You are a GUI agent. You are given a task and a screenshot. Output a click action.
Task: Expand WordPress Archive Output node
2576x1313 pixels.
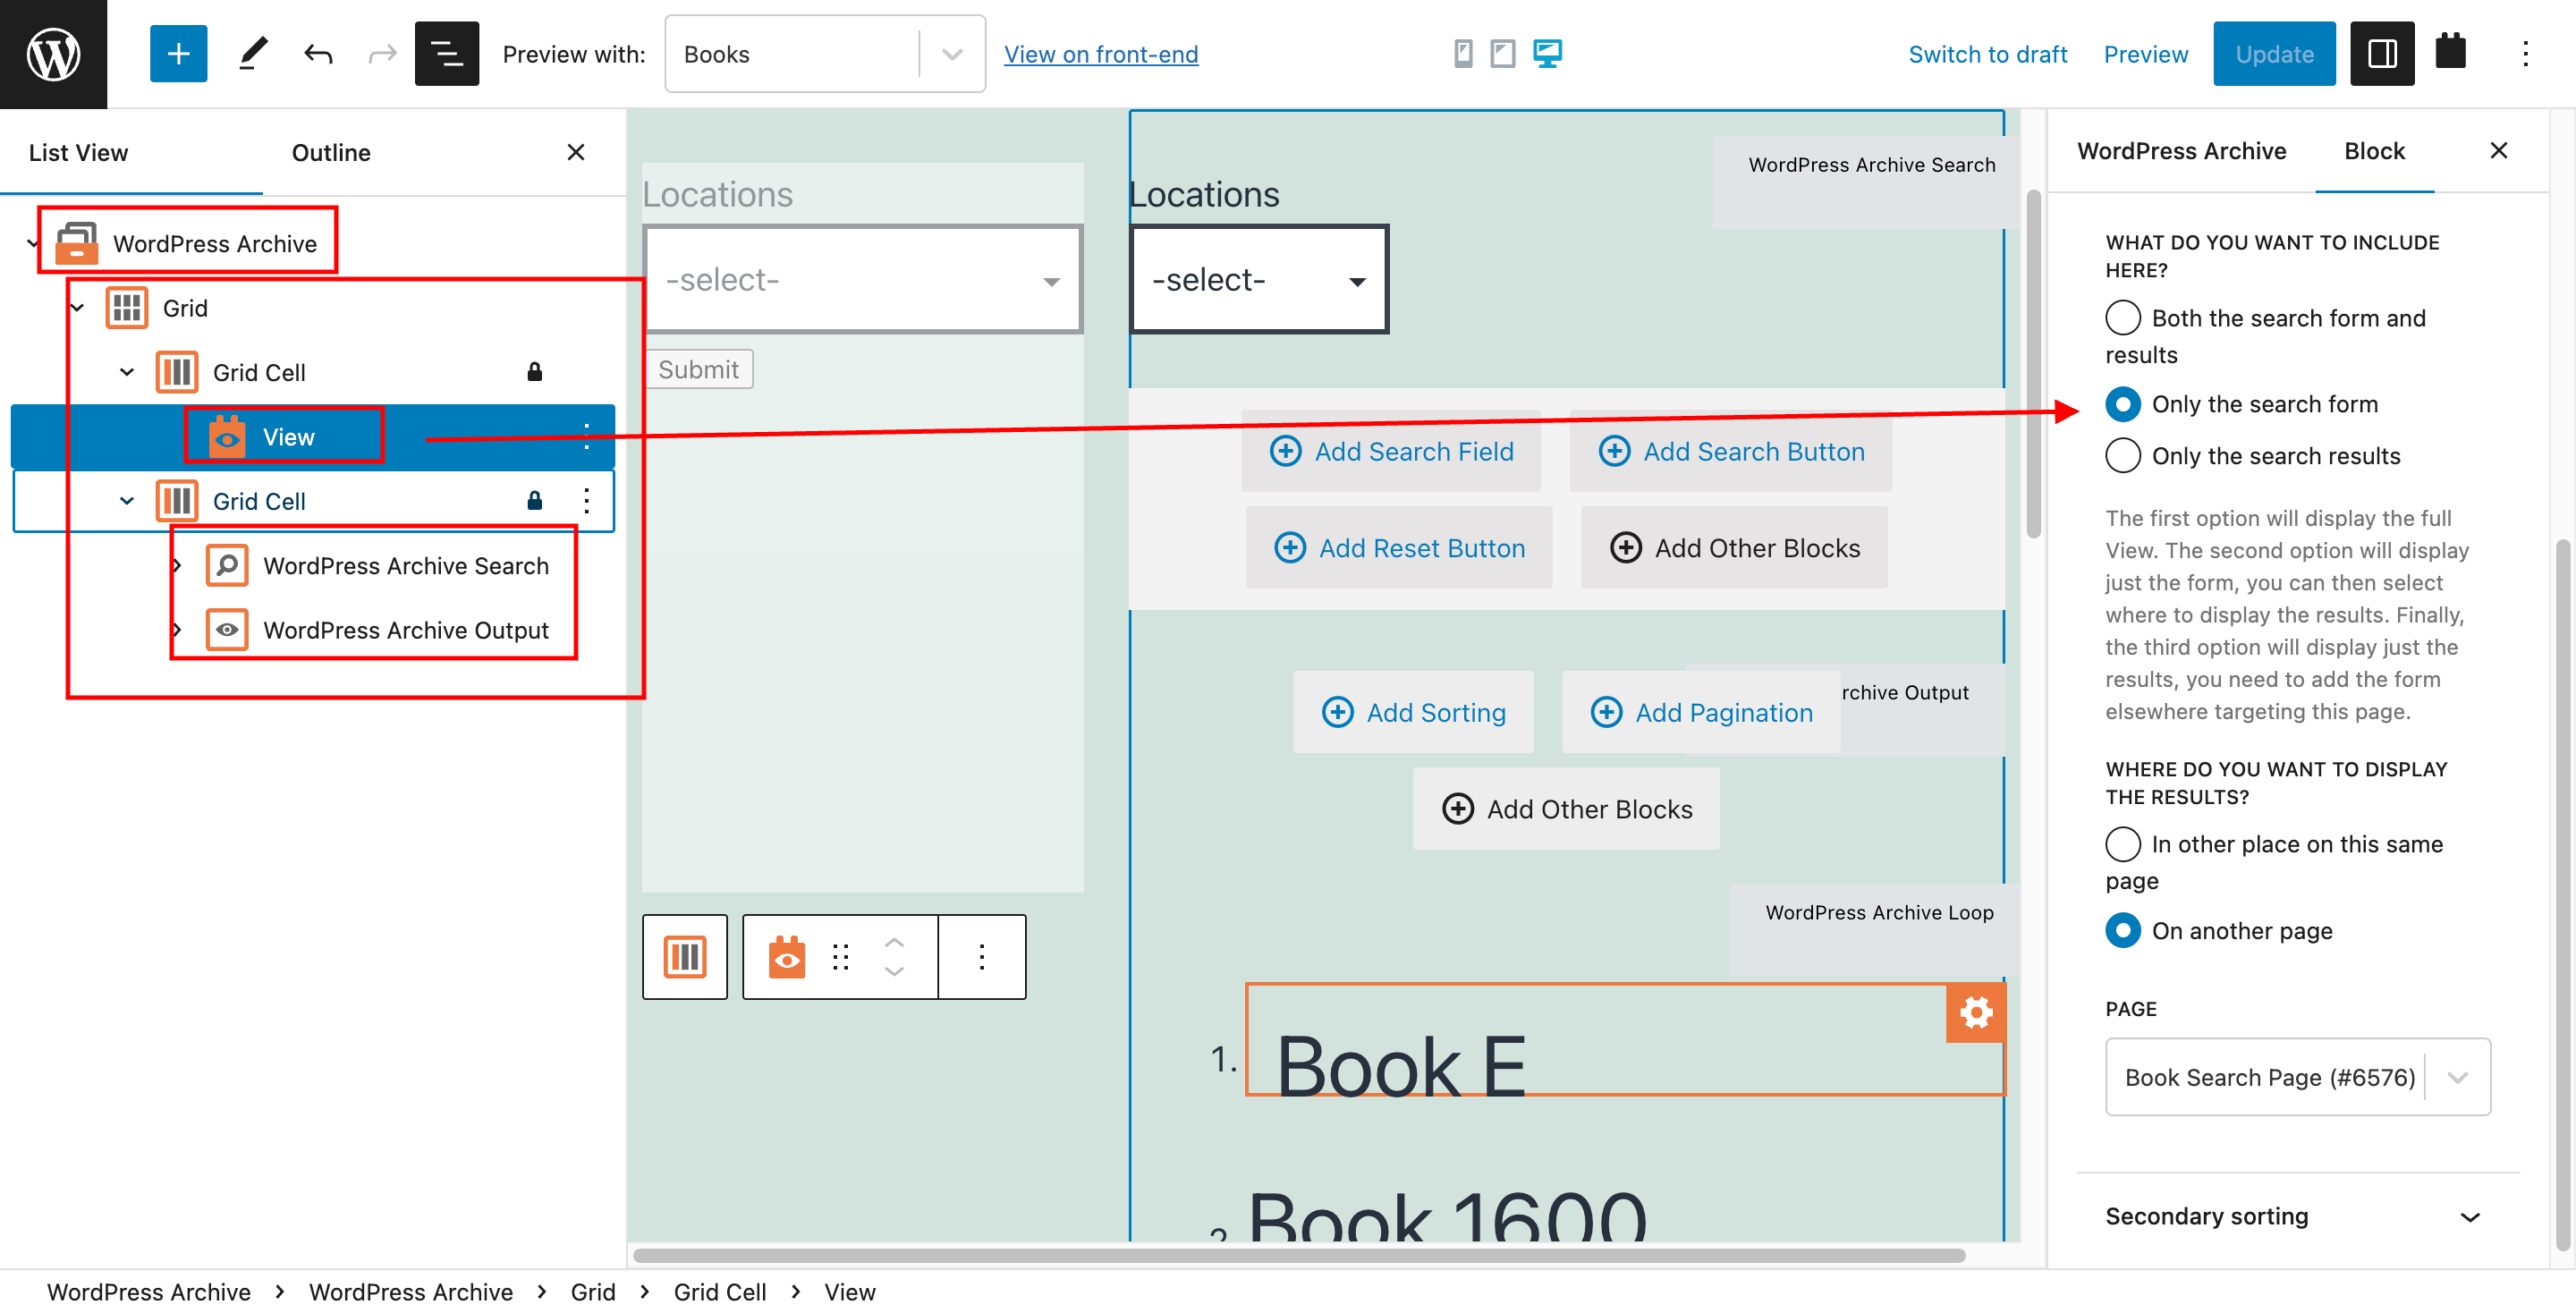point(177,630)
